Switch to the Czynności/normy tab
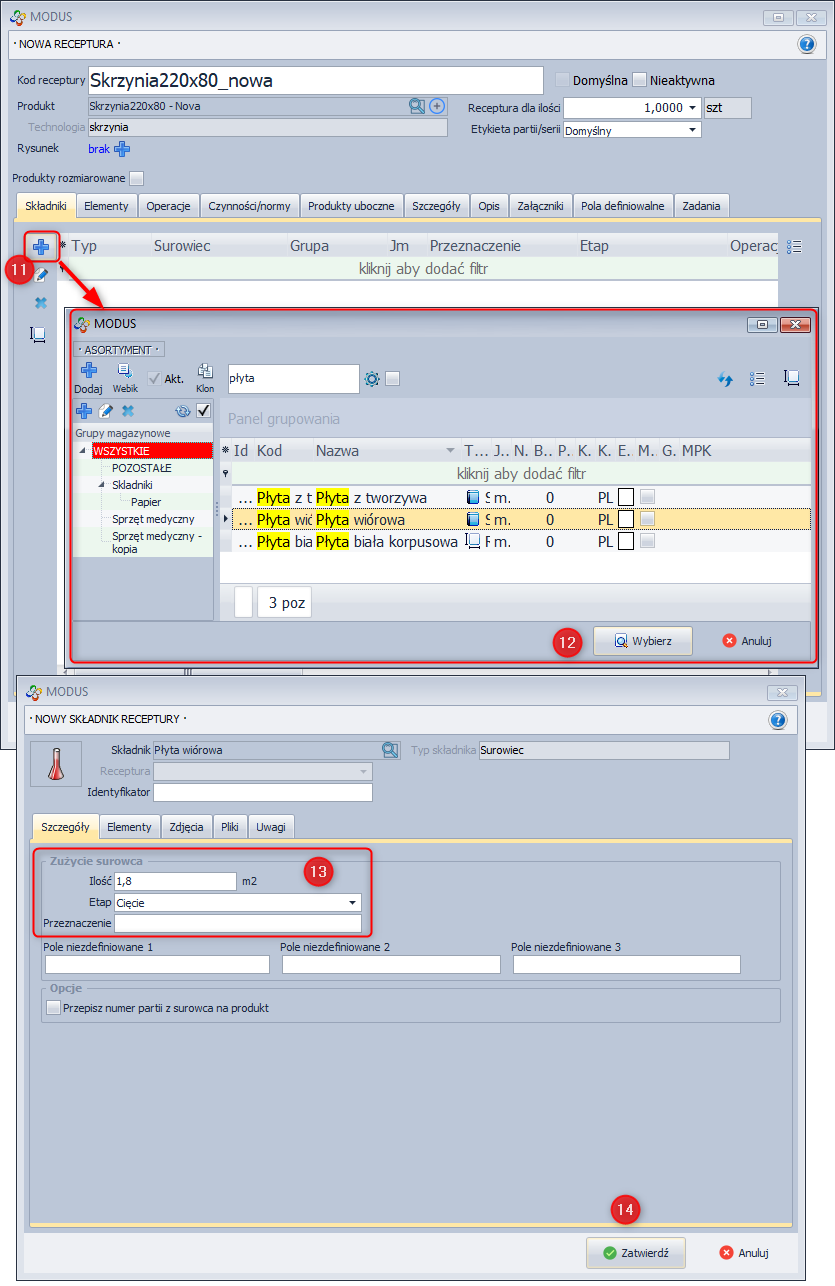The image size is (835, 1286). point(249,206)
